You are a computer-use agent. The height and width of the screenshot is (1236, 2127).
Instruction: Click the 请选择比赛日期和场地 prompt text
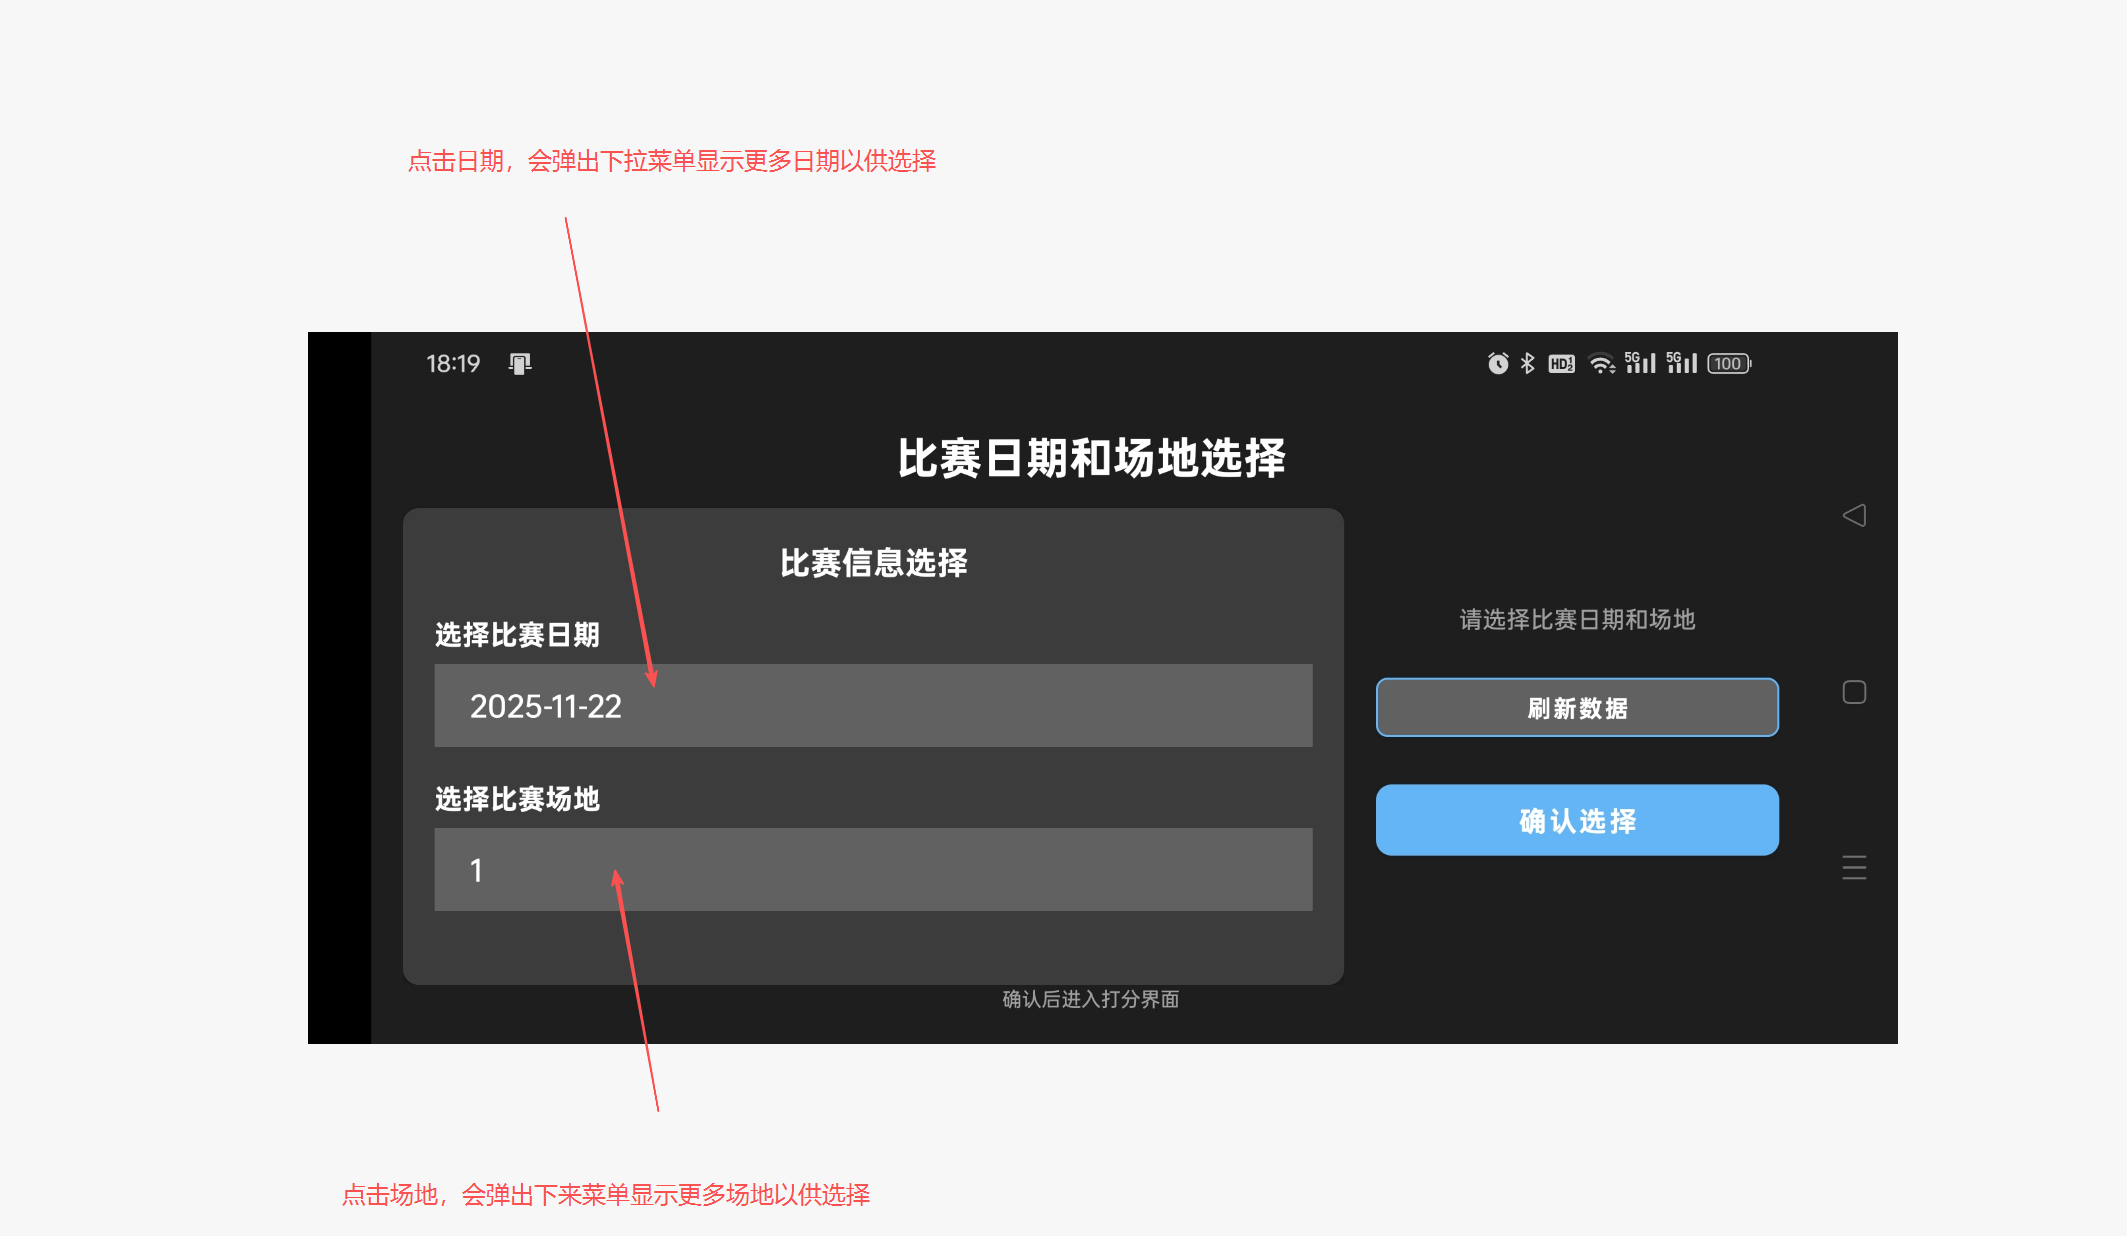tap(1577, 620)
